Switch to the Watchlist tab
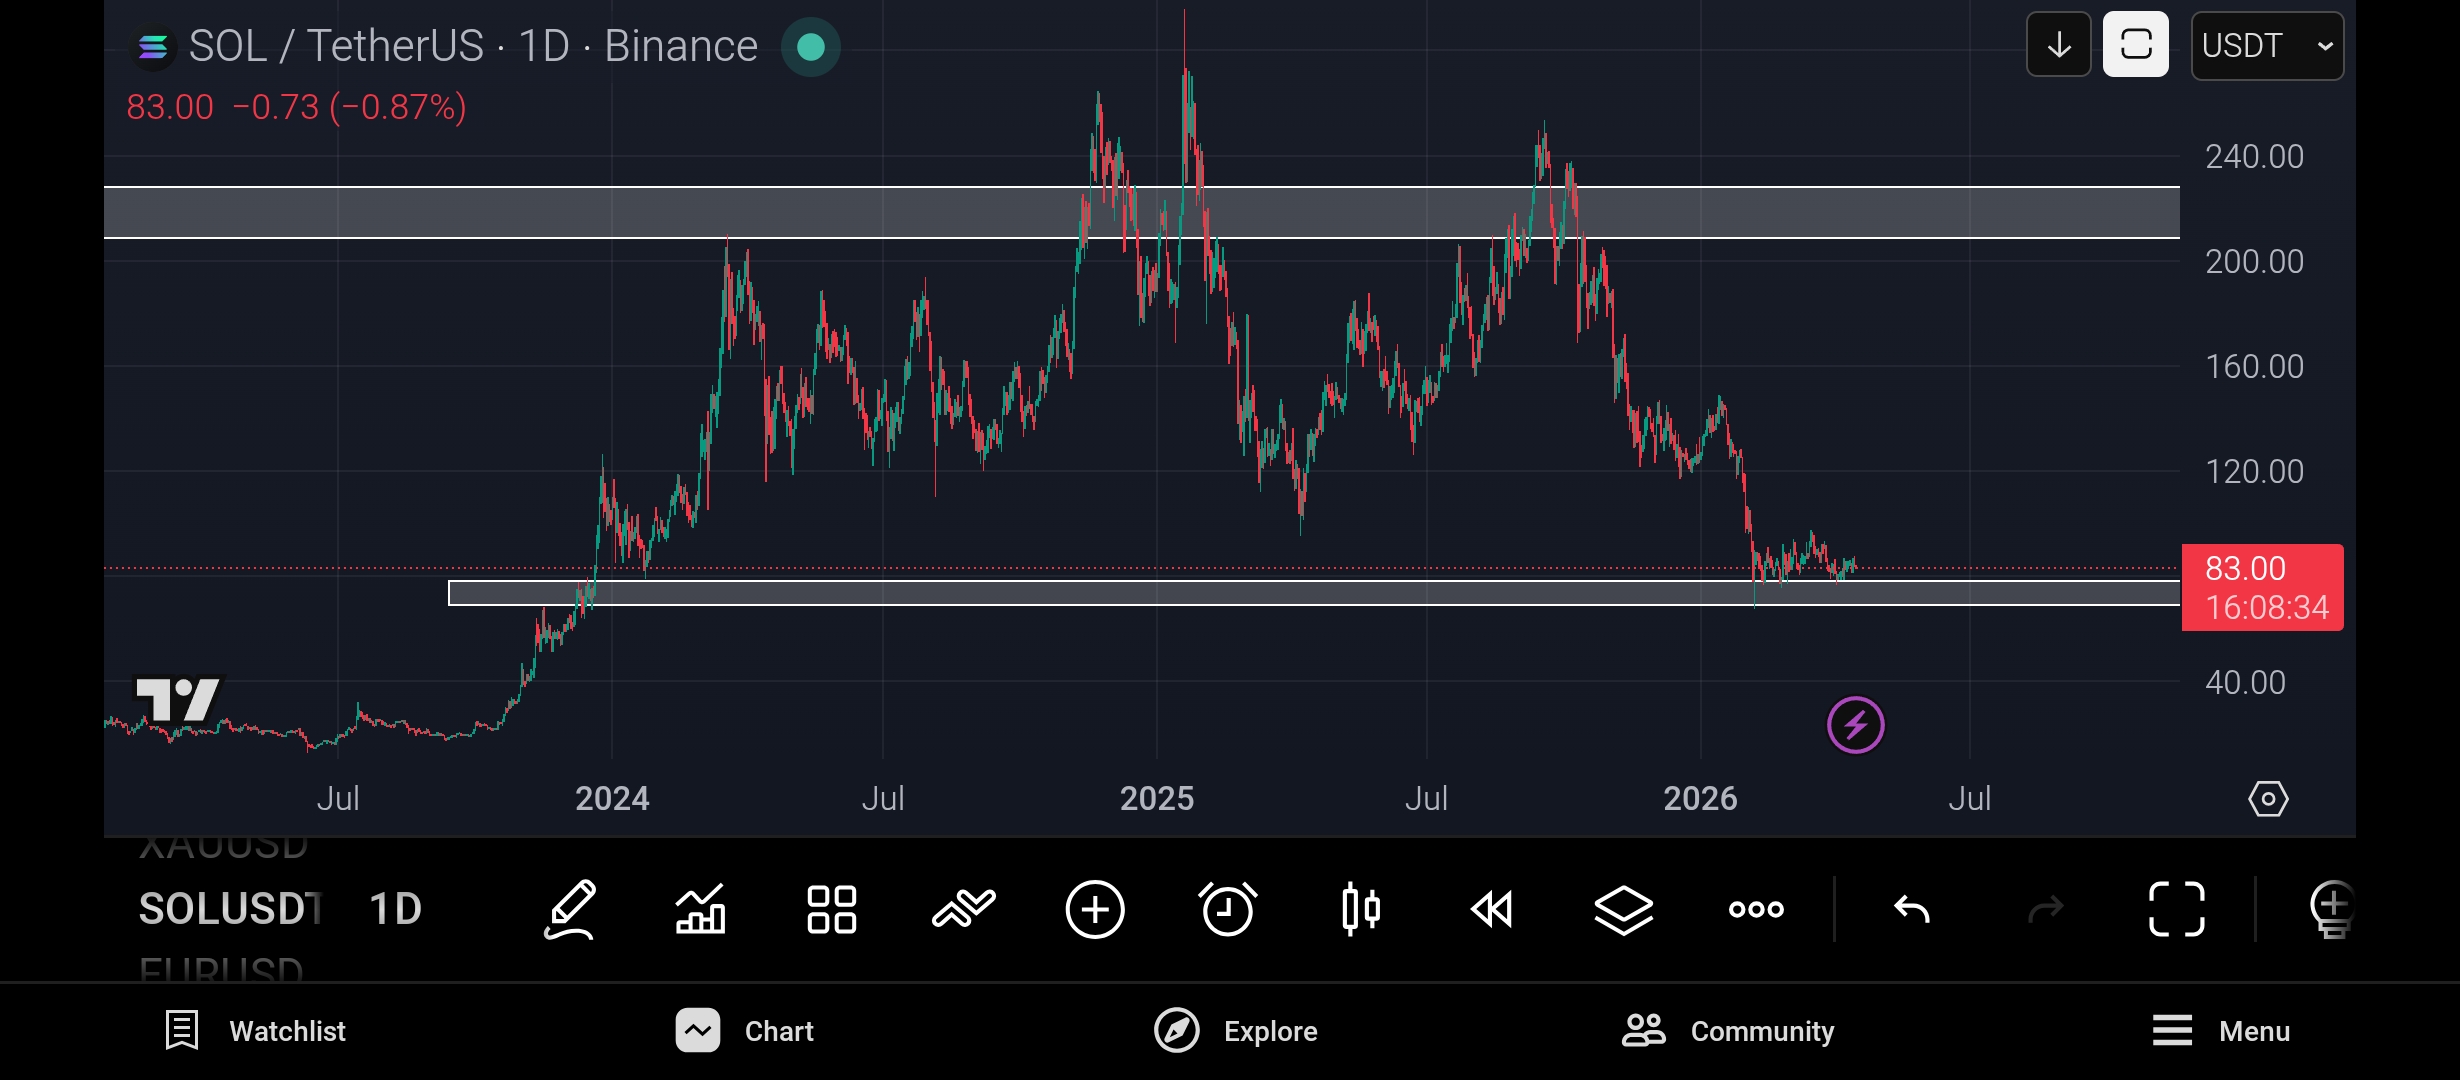The image size is (2460, 1080). tap(255, 1031)
